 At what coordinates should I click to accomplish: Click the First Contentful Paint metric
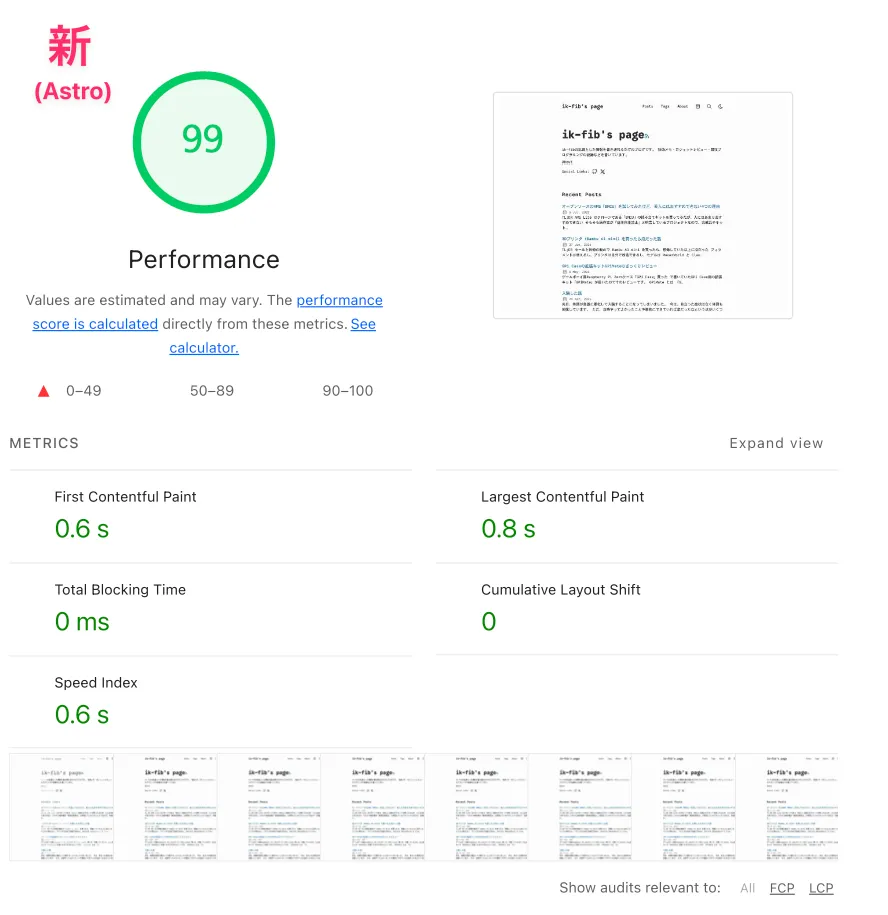pos(211,516)
